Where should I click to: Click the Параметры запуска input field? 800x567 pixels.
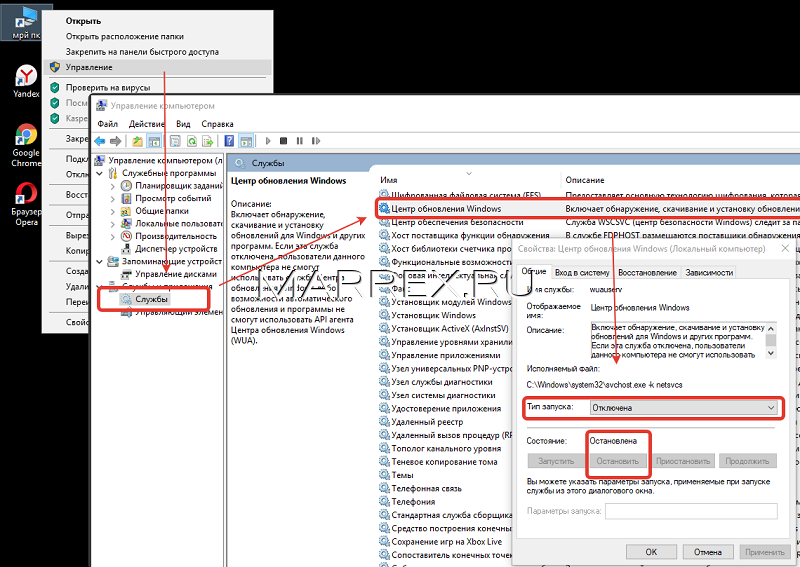pyautogui.click(x=691, y=511)
